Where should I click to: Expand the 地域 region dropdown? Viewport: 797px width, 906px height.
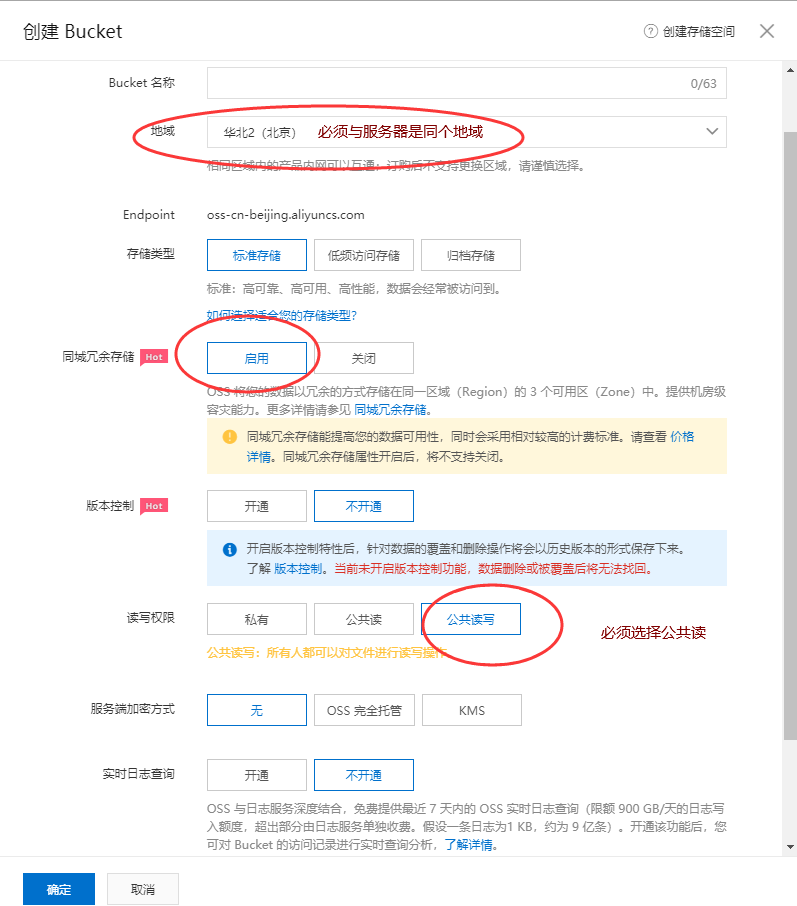712,131
